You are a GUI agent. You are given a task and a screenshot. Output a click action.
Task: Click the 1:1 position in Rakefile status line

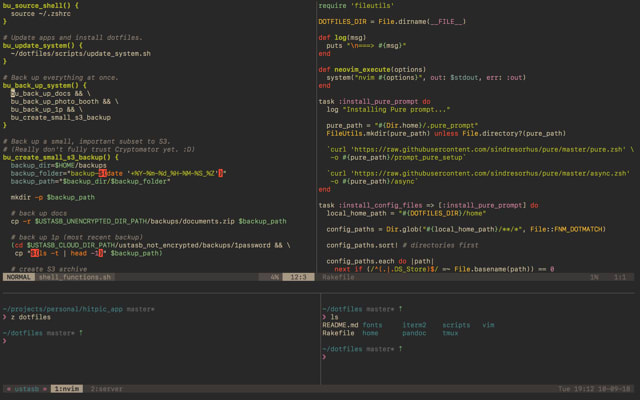(620, 277)
